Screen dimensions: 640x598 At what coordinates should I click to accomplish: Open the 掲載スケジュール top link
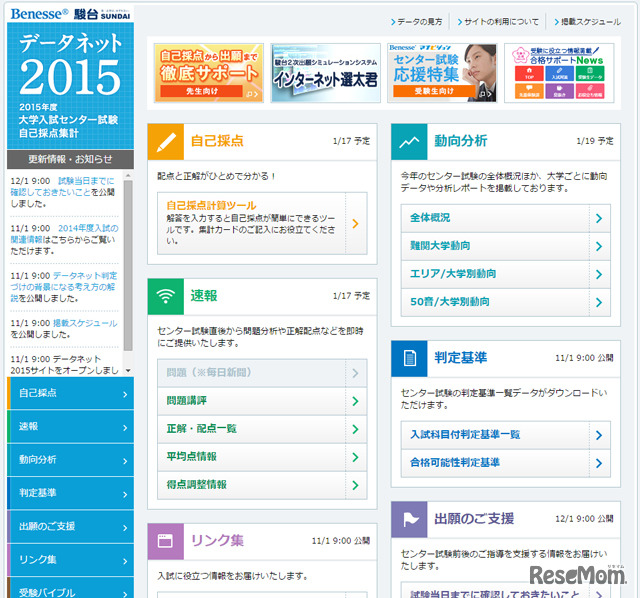[x=587, y=22]
